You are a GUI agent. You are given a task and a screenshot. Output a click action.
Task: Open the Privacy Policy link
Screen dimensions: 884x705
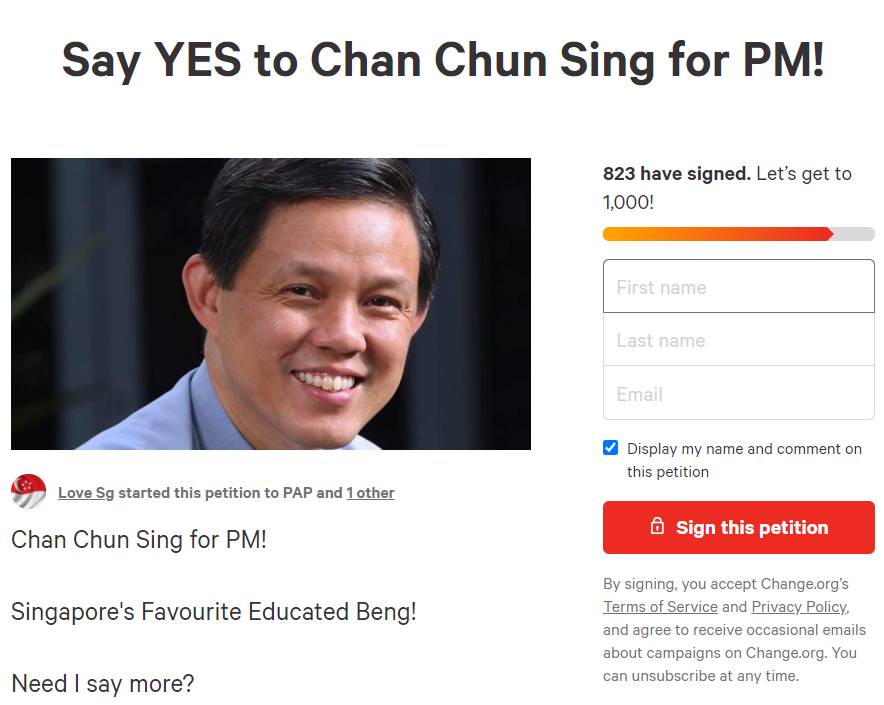pyautogui.click(x=798, y=606)
